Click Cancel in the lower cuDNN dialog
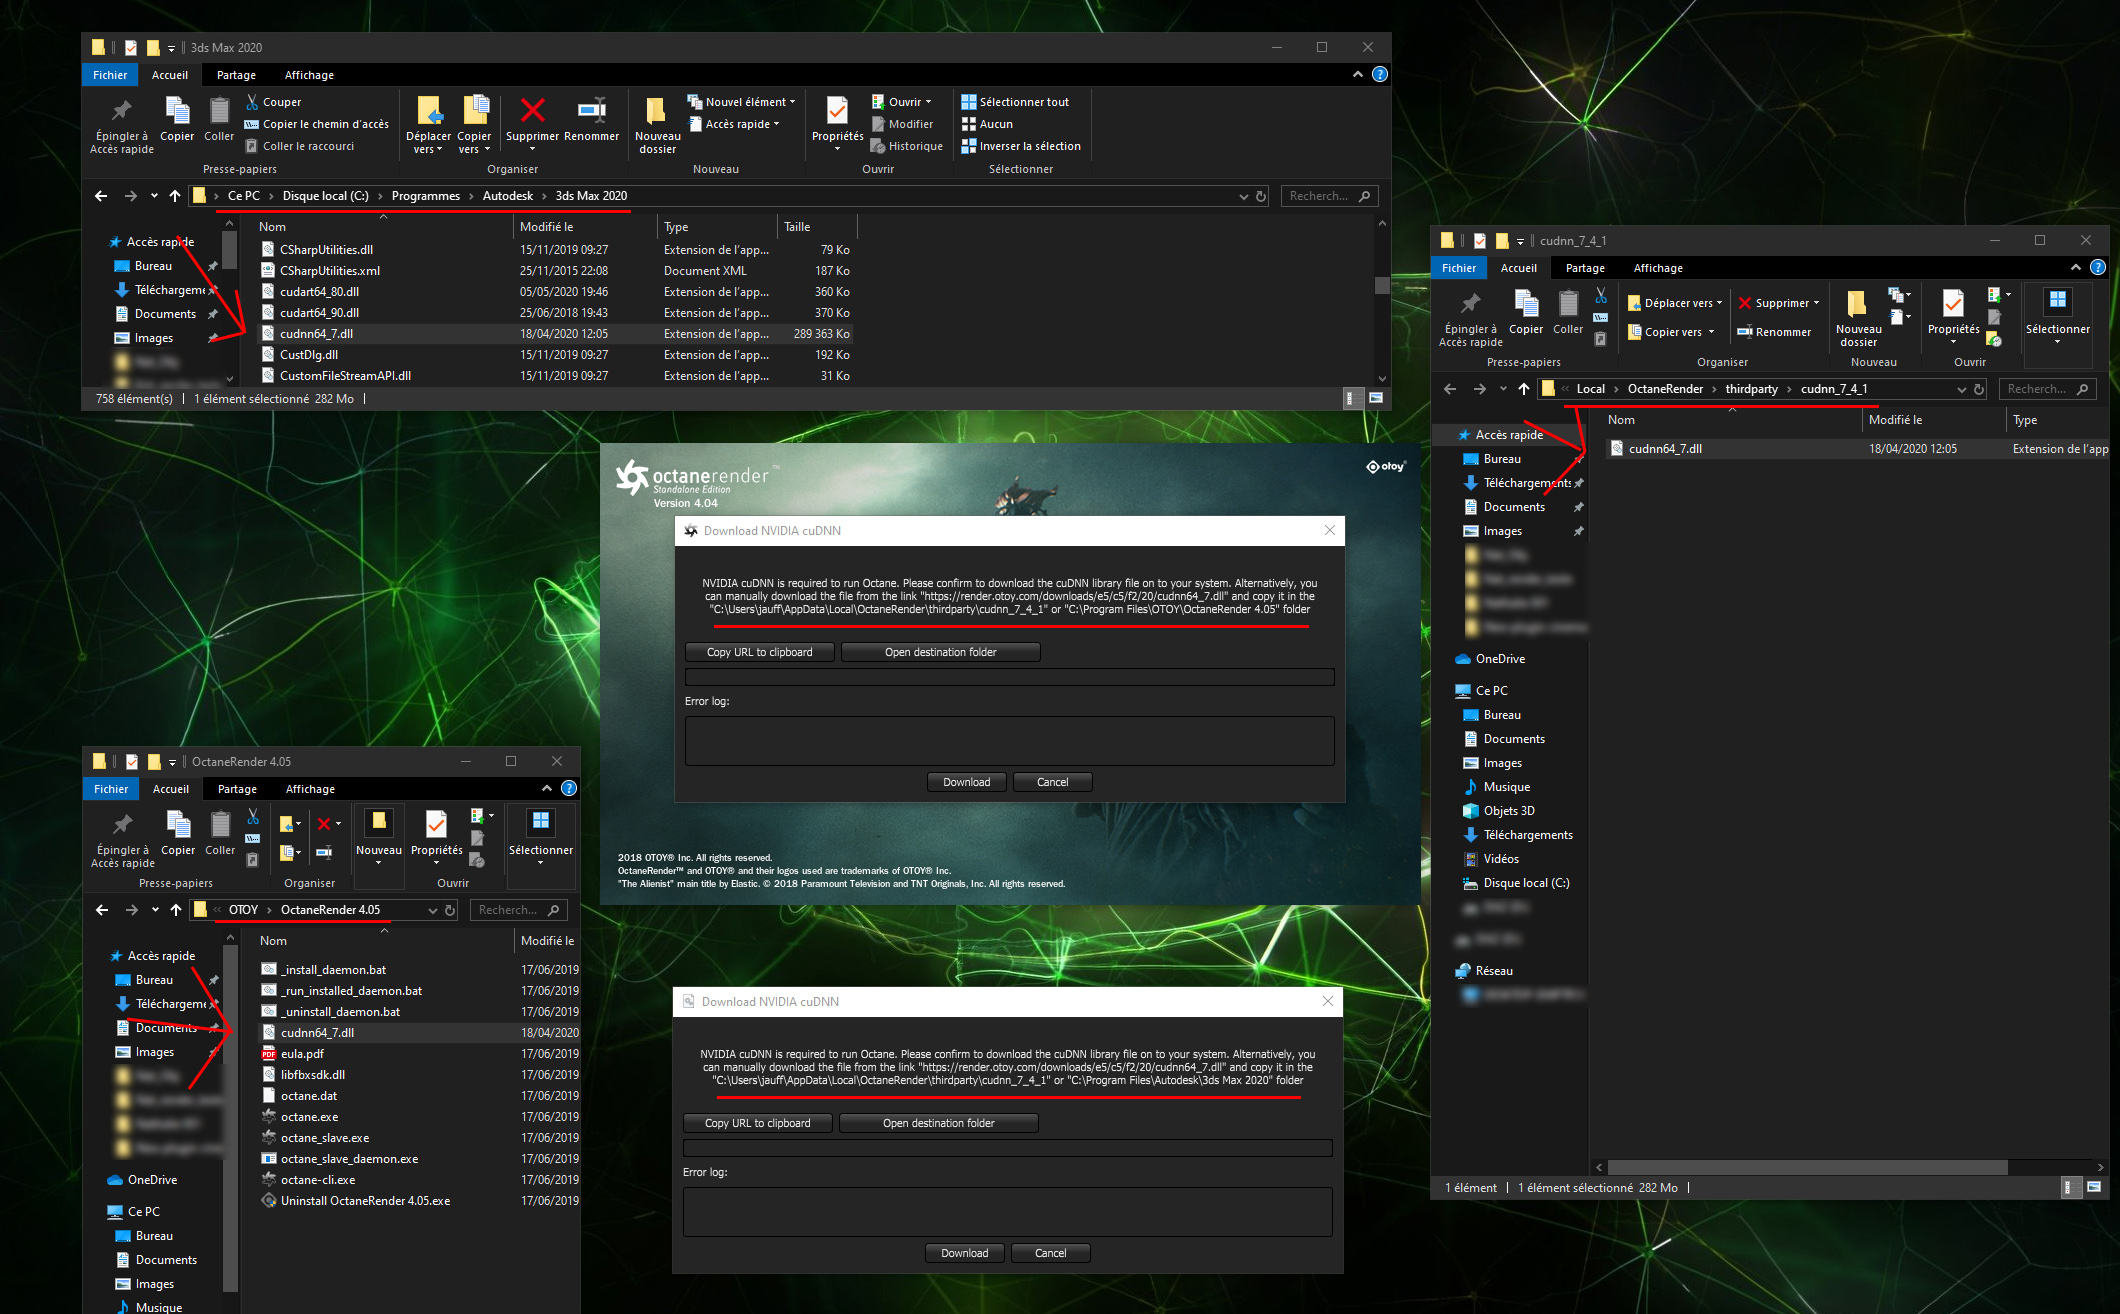 pyautogui.click(x=1050, y=1253)
